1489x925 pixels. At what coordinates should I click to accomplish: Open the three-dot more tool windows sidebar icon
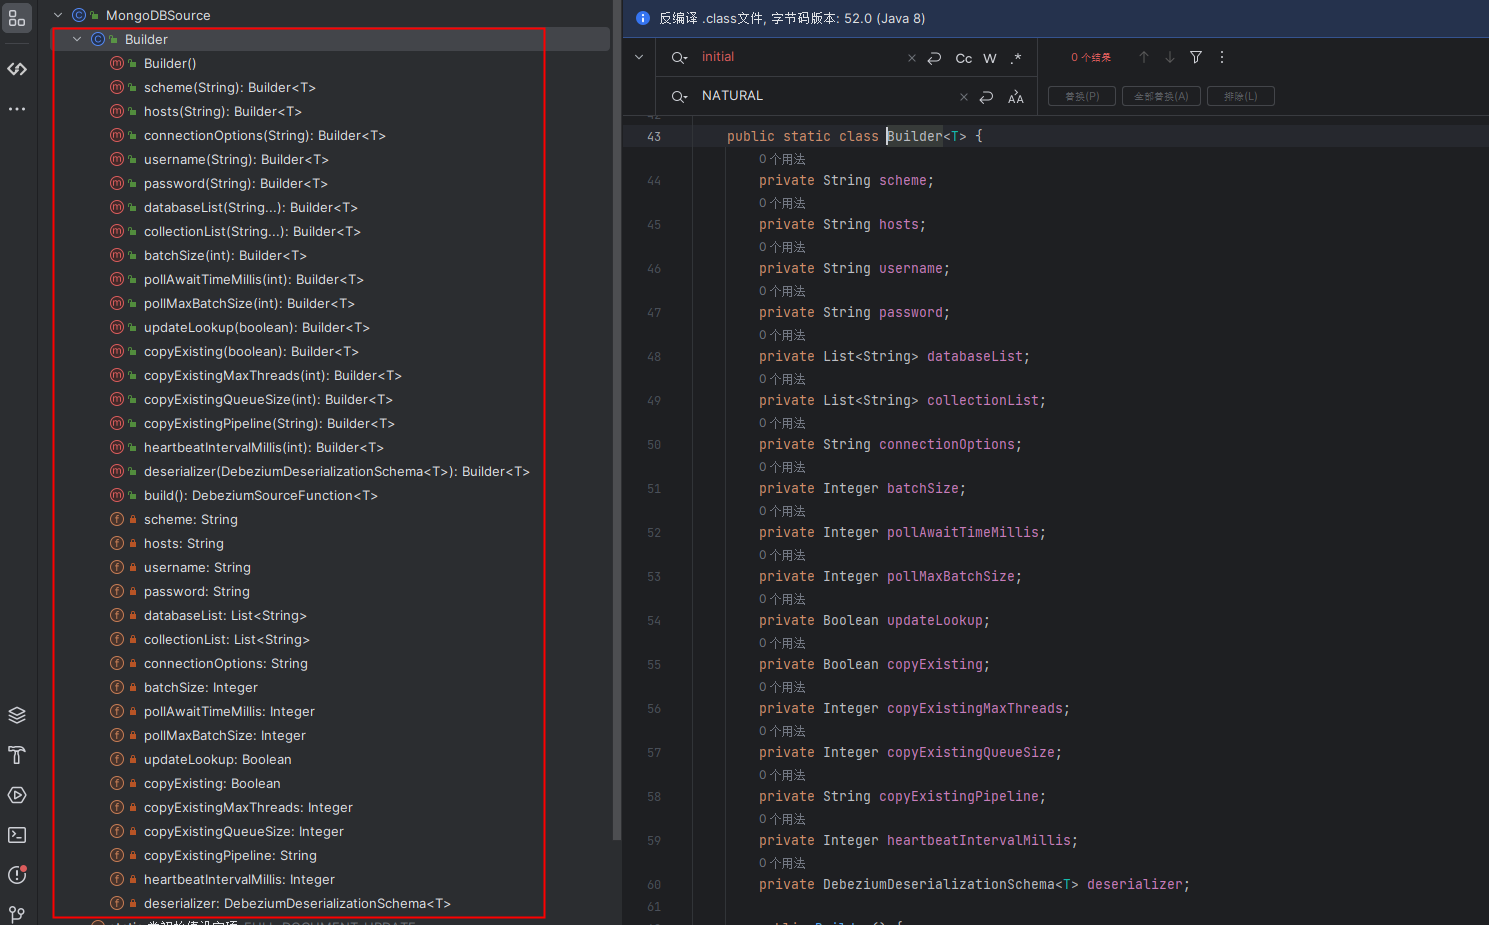(x=17, y=108)
